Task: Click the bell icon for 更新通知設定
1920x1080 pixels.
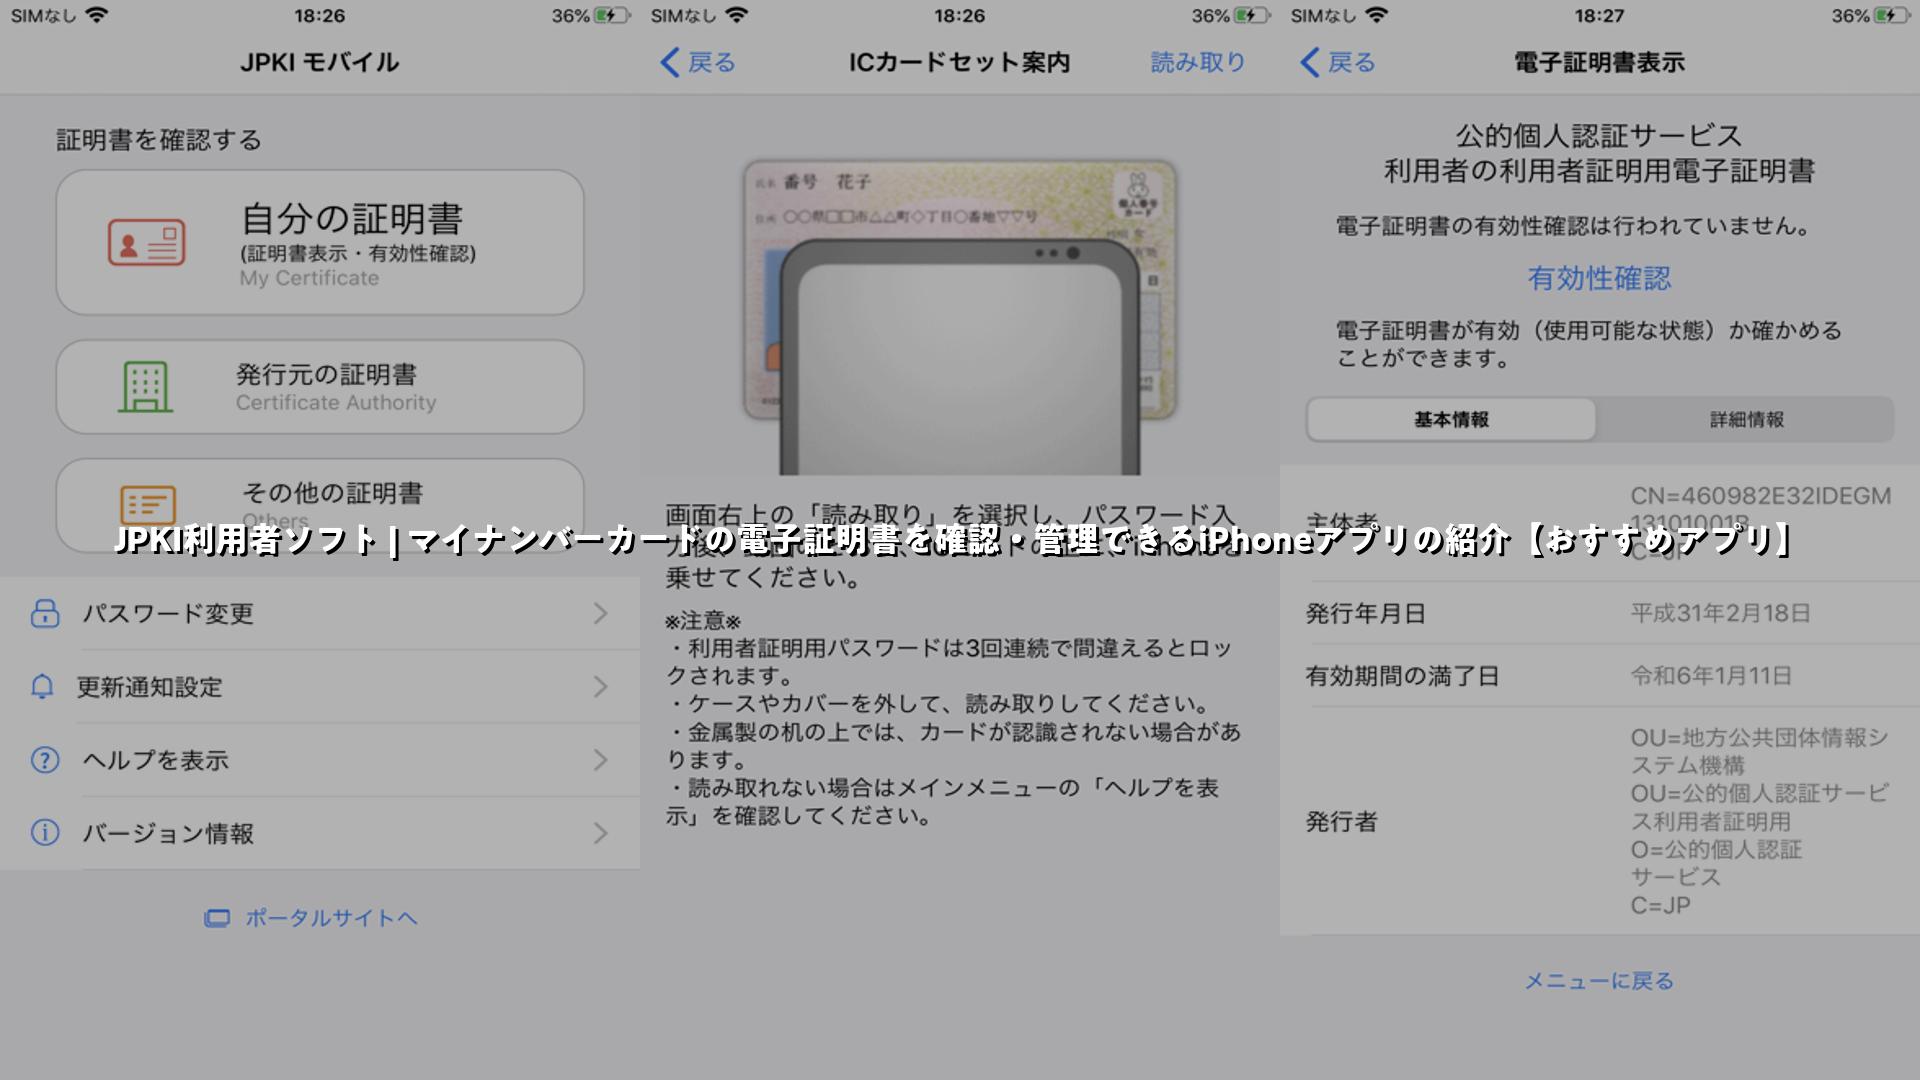Action: click(42, 687)
